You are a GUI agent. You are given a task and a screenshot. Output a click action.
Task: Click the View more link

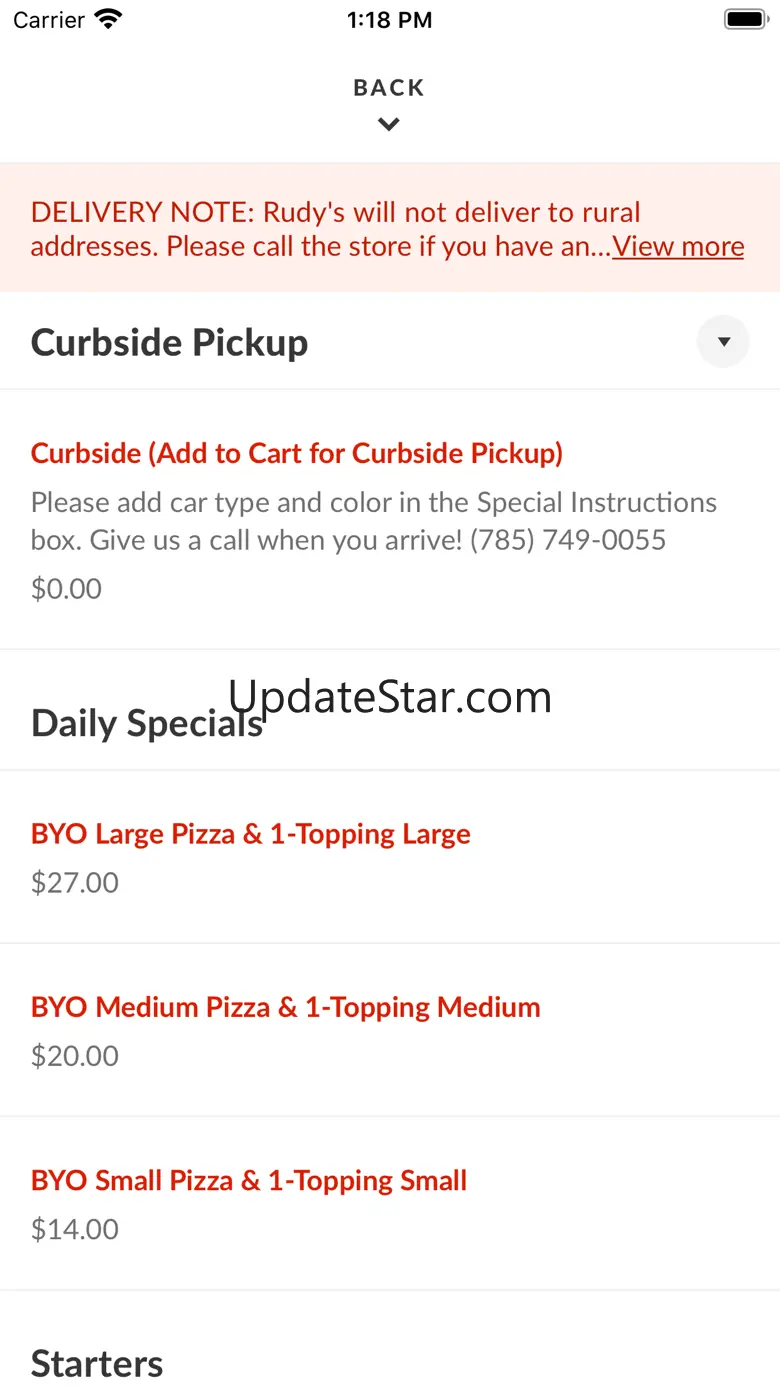[x=678, y=246]
